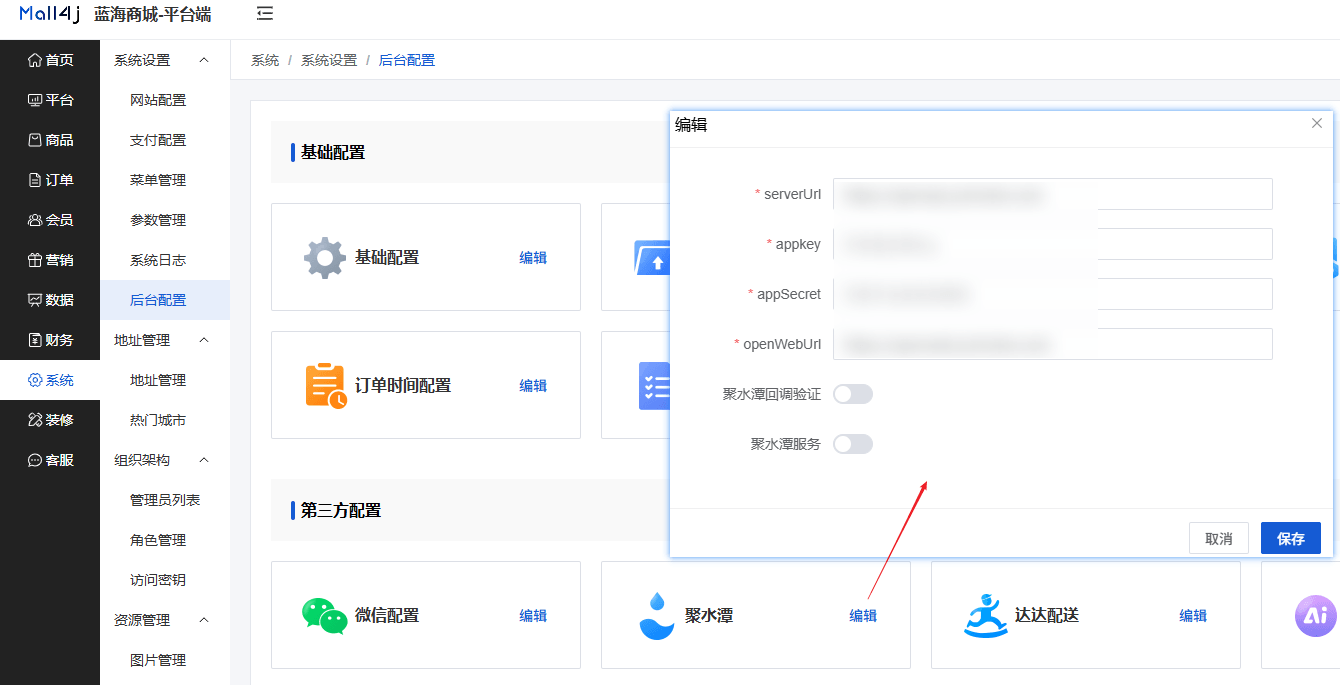Click the 后台配置 breadcrumb text

pyautogui.click(x=407, y=60)
